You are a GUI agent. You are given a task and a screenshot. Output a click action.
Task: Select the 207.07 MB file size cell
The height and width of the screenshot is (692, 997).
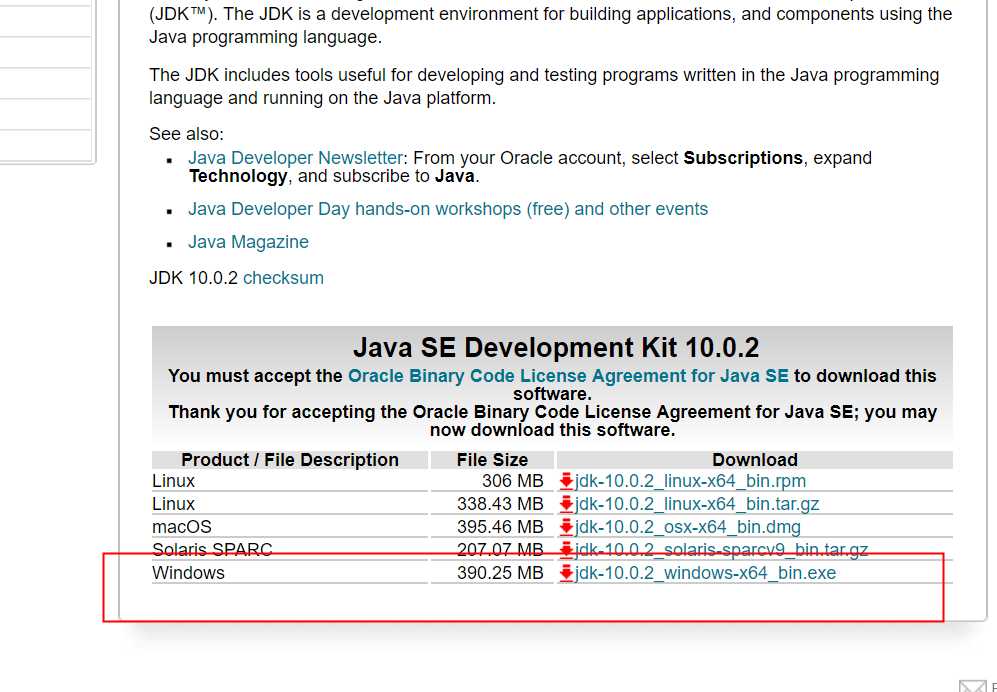click(492, 550)
